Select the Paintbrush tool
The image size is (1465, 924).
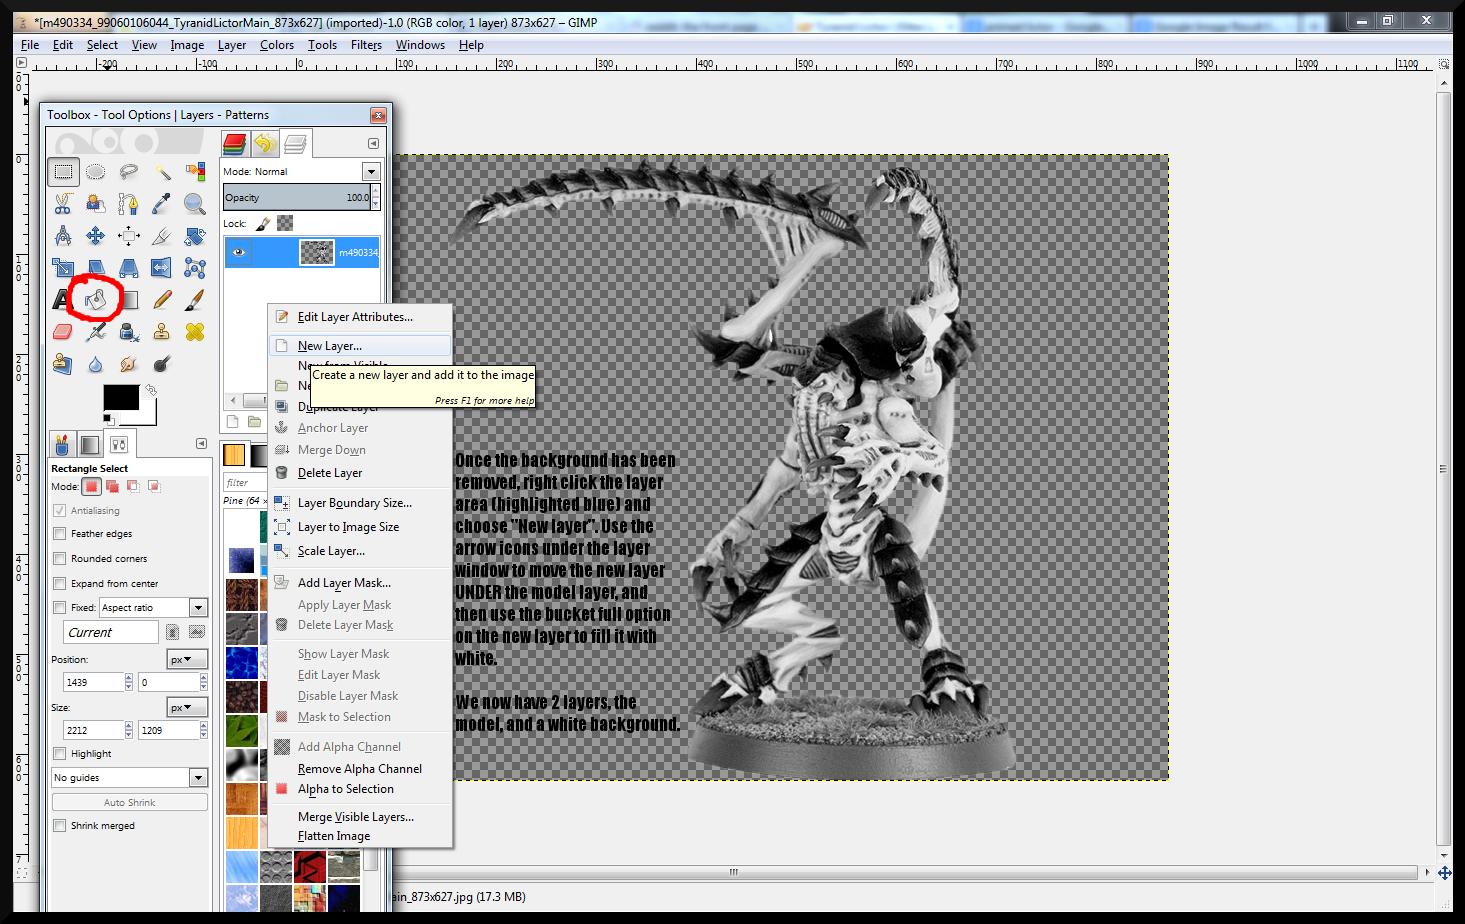point(195,299)
